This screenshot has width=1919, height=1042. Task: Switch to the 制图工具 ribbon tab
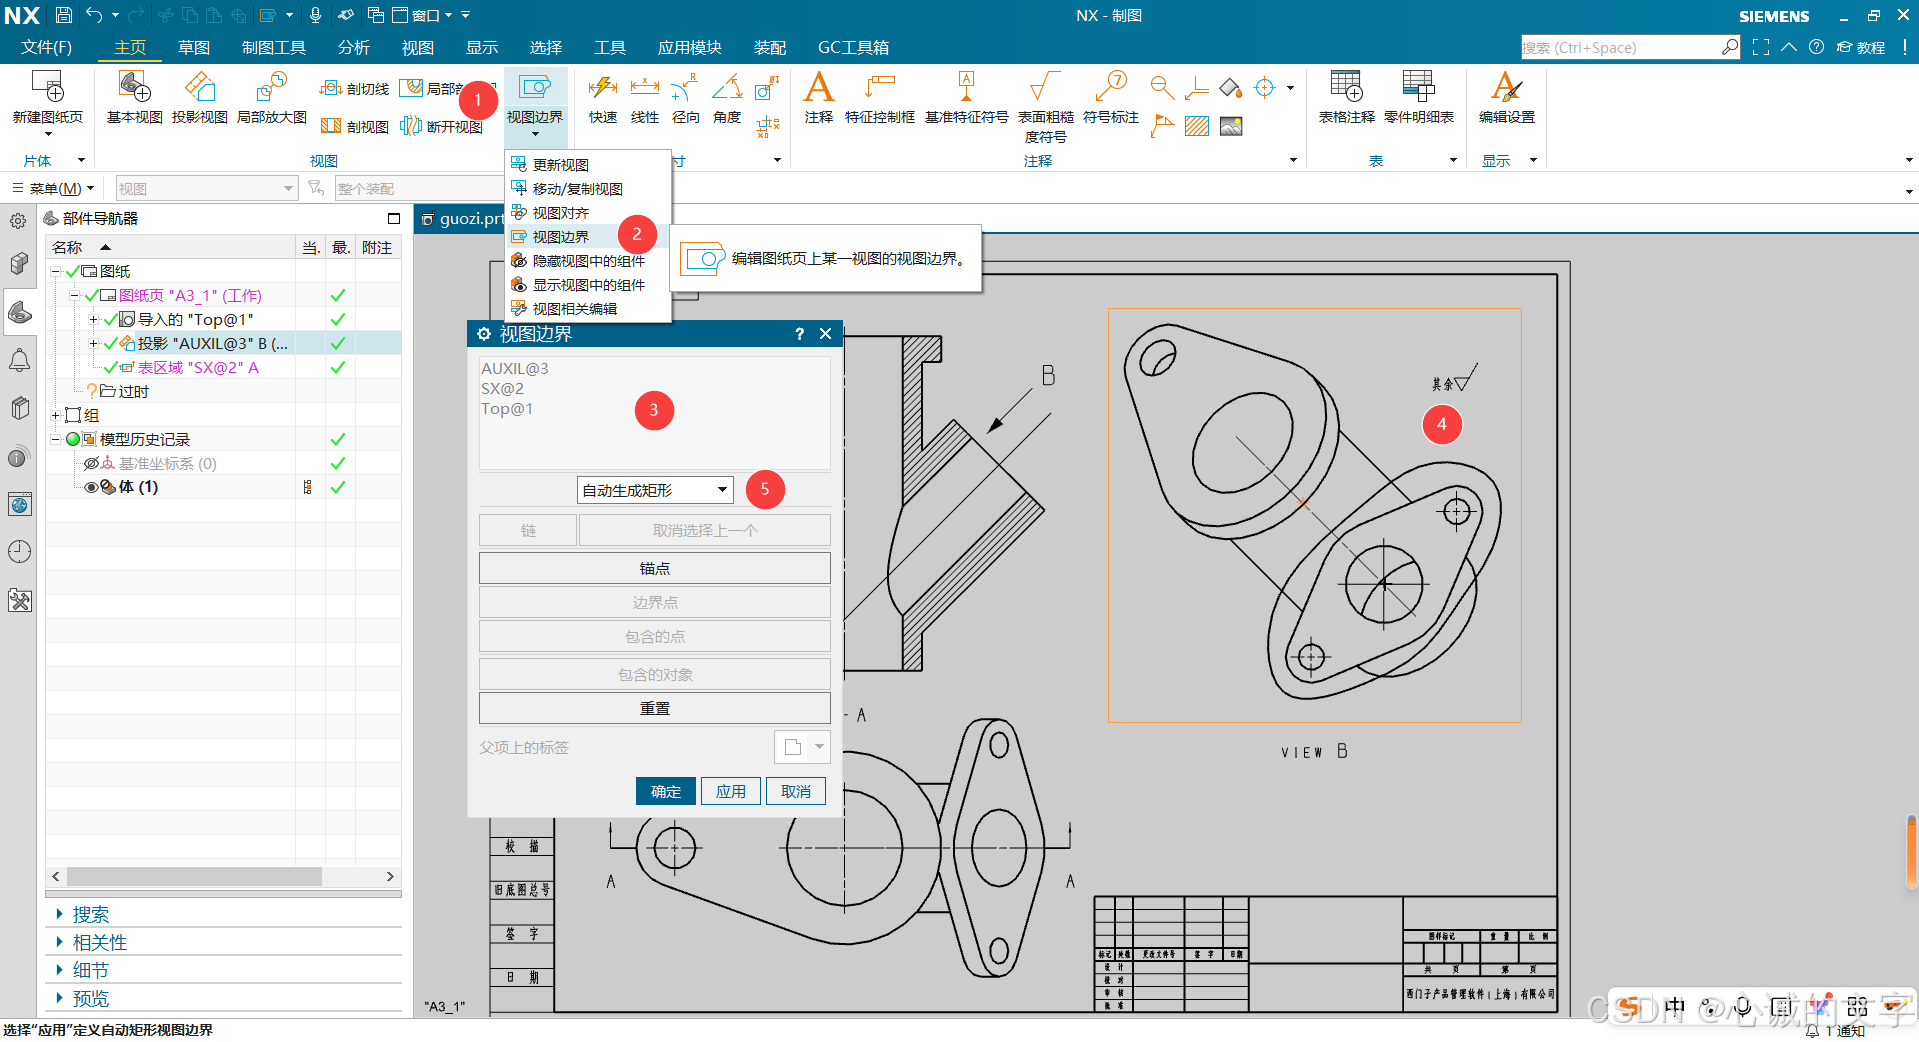[273, 47]
